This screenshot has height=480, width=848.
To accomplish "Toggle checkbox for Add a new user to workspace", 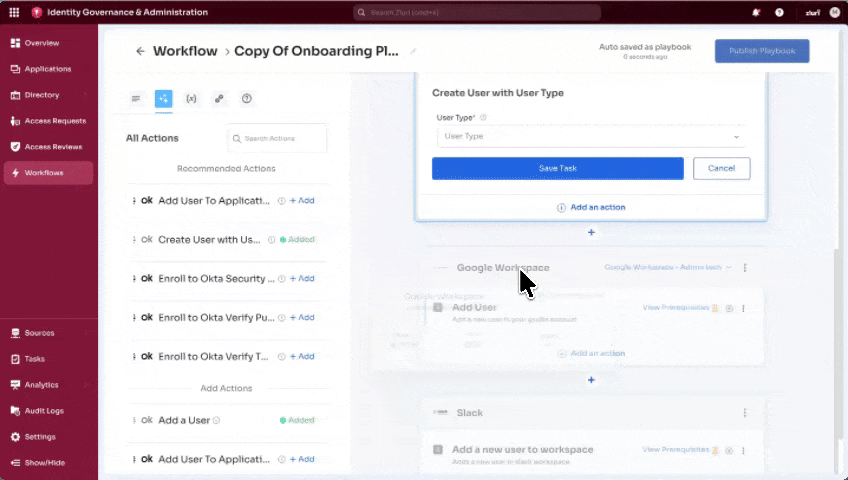I will [x=438, y=449].
